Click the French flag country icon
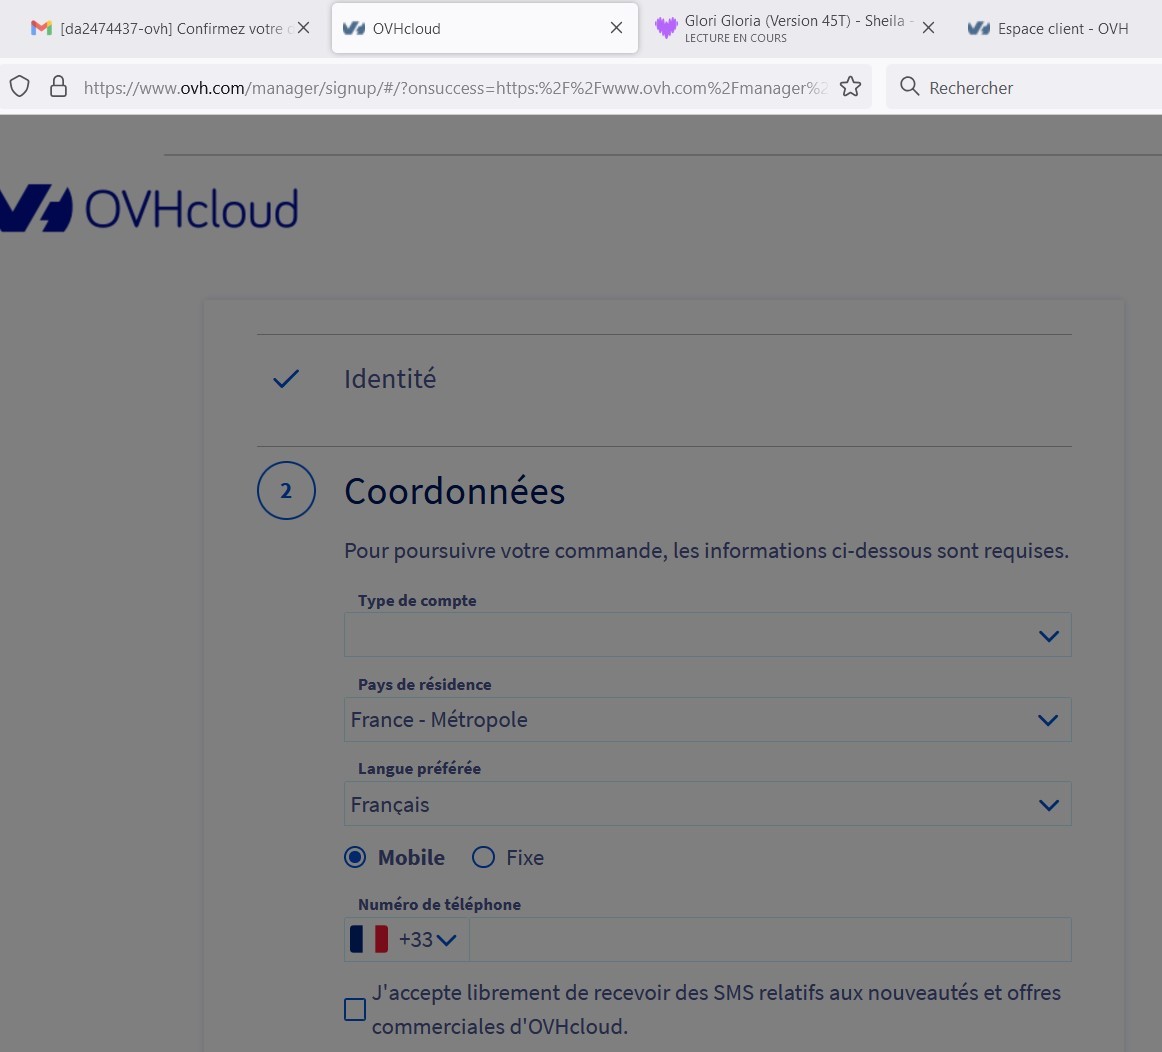The image size is (1162, 1052). click(x=369, y=939)
